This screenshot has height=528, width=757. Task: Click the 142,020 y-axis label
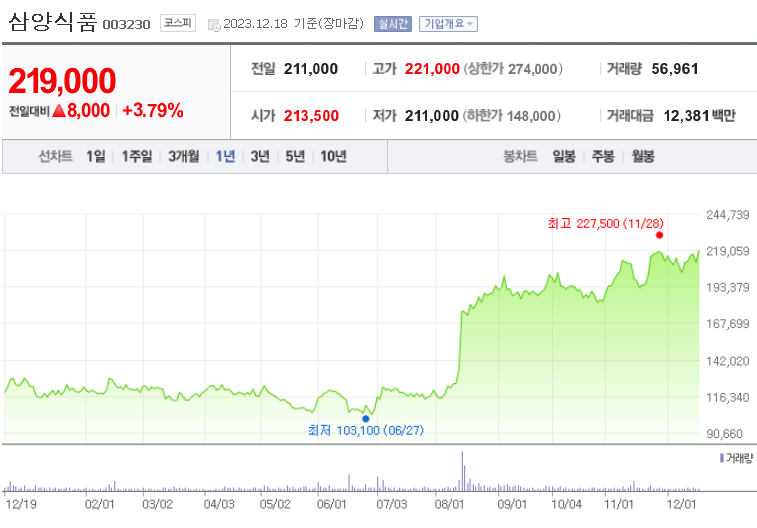pos(728,361)
